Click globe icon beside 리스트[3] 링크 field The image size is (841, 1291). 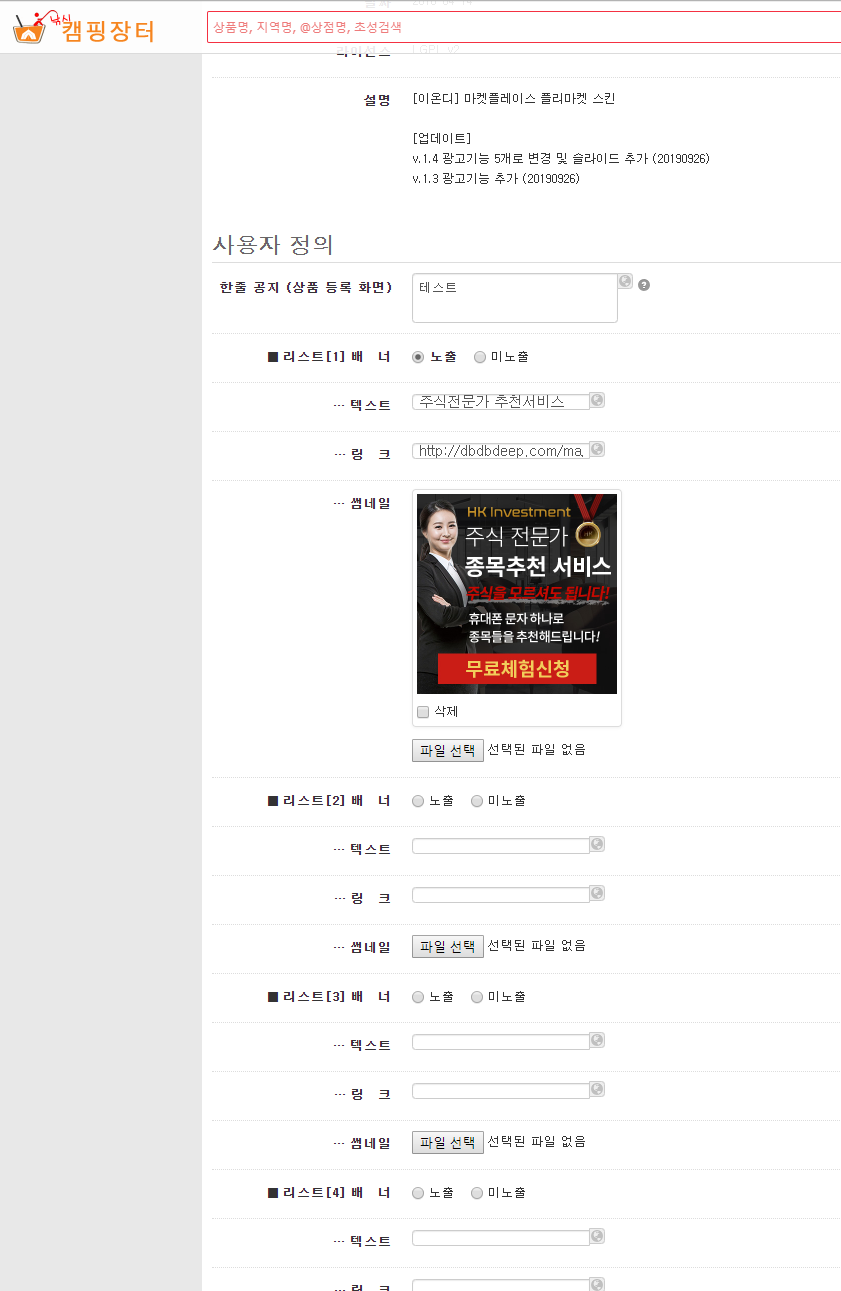(x=597, y=1089)
